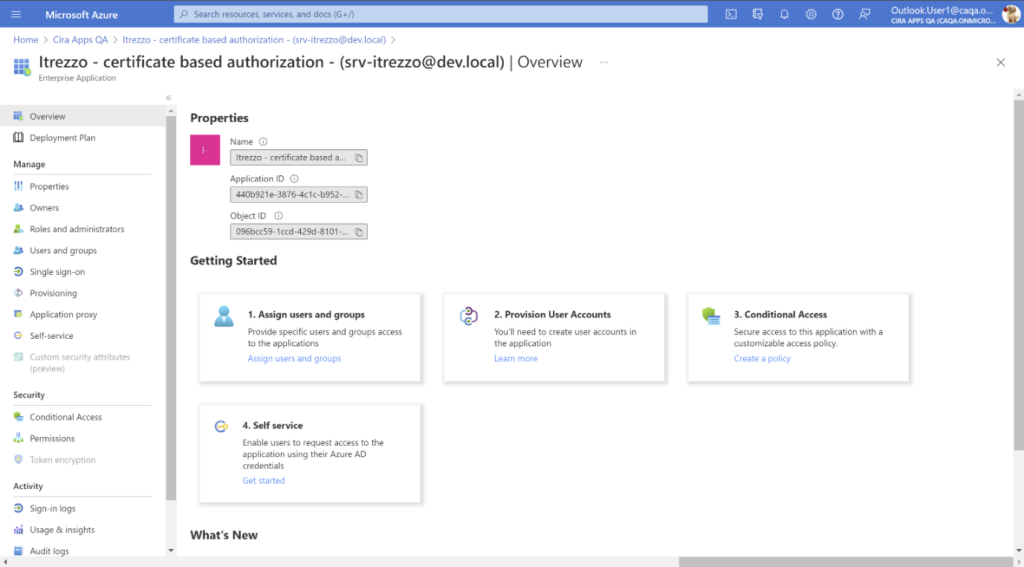Open the Azure portal hamburger menu
Image resolution: width=1024 pixels, height=567 pixels.
pyautogui.click(x=16, y=14)
